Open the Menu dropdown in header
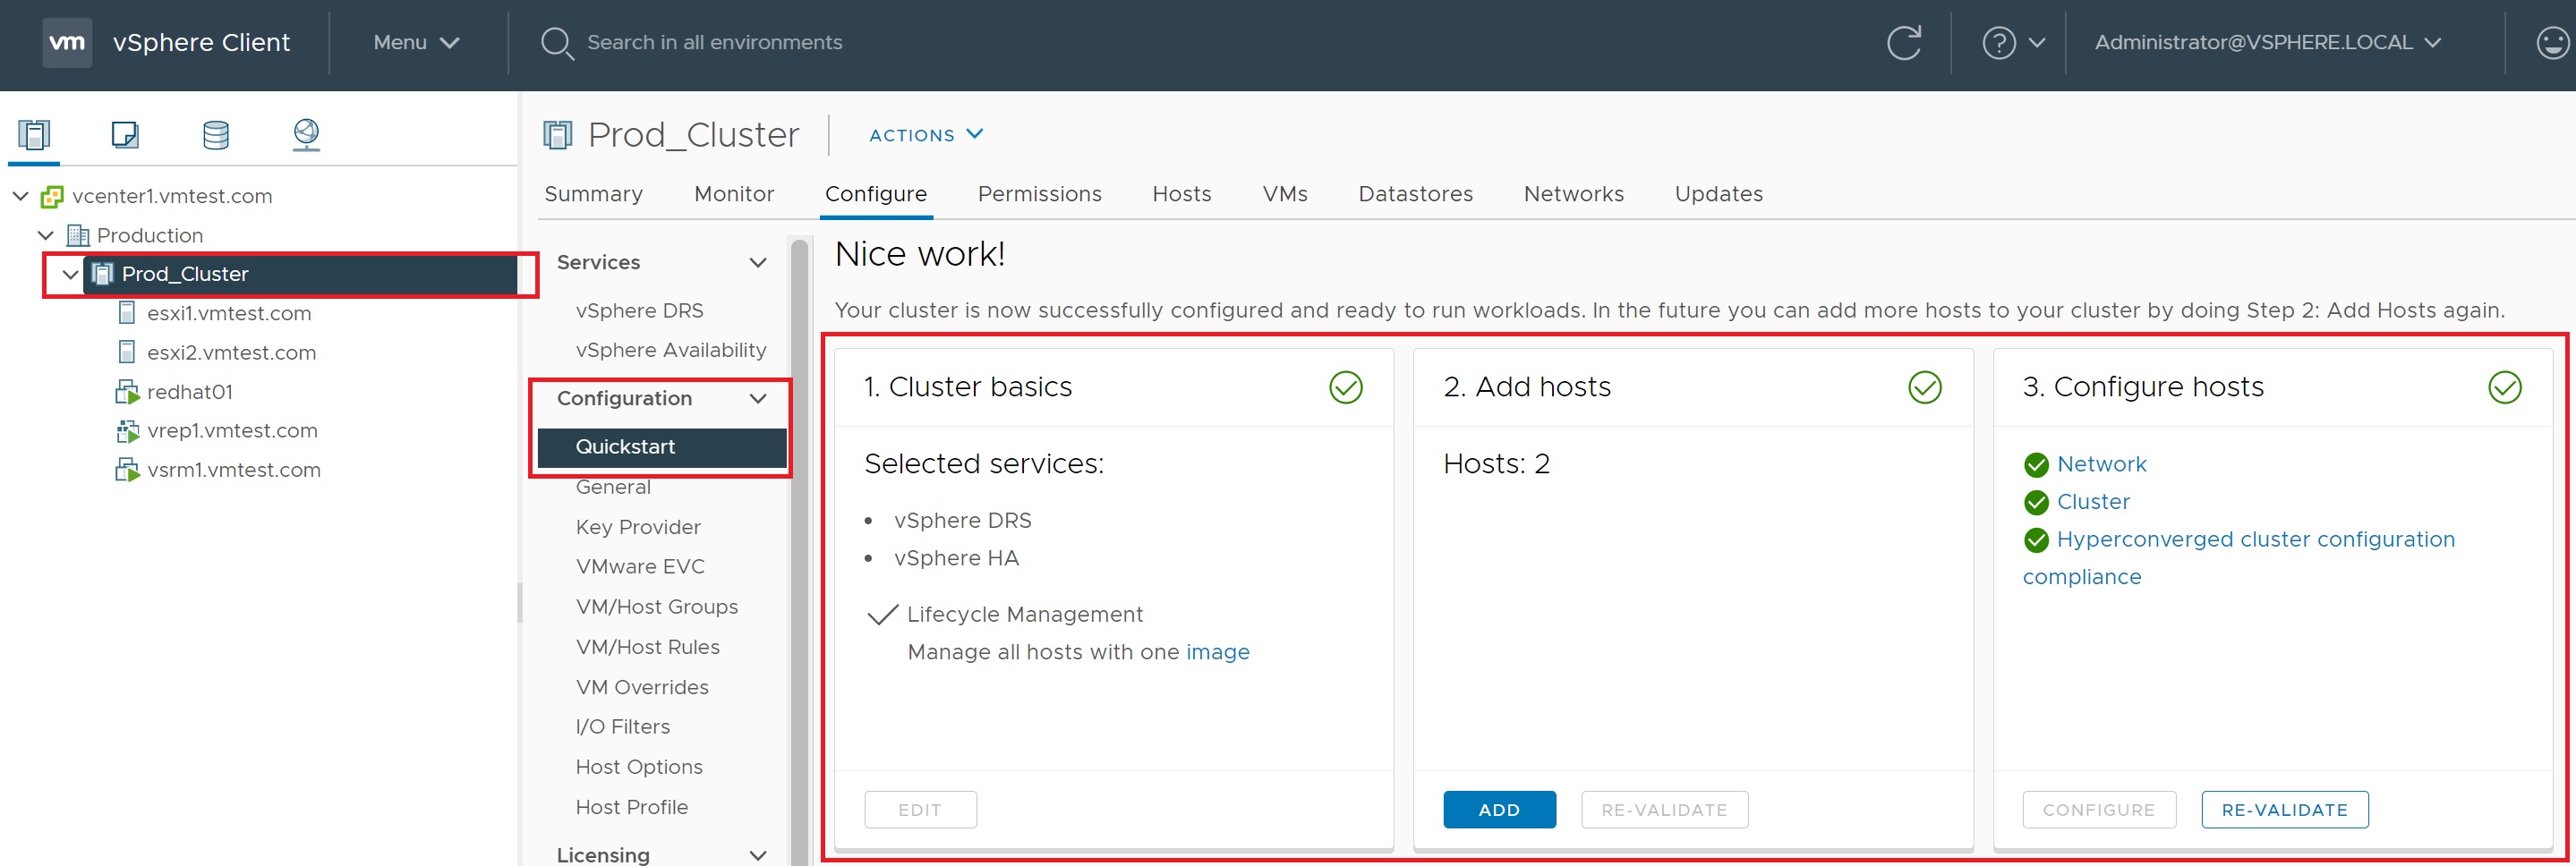 click(x=415, y=43)
